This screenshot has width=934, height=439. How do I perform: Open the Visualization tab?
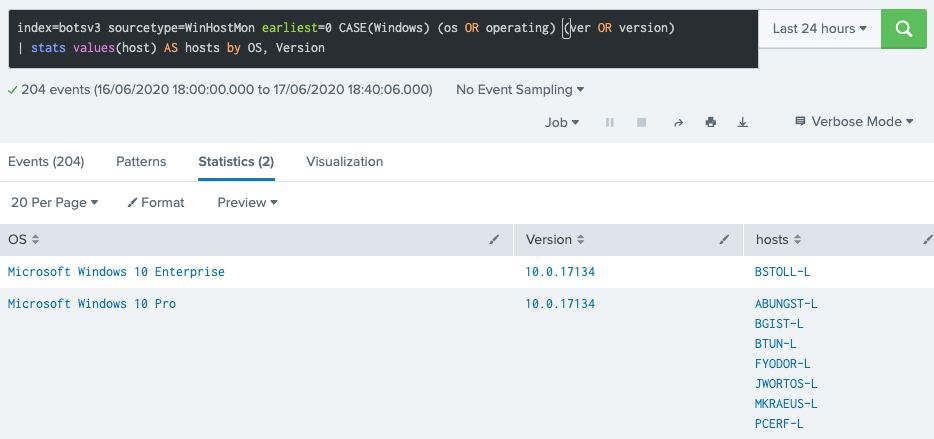344,161
